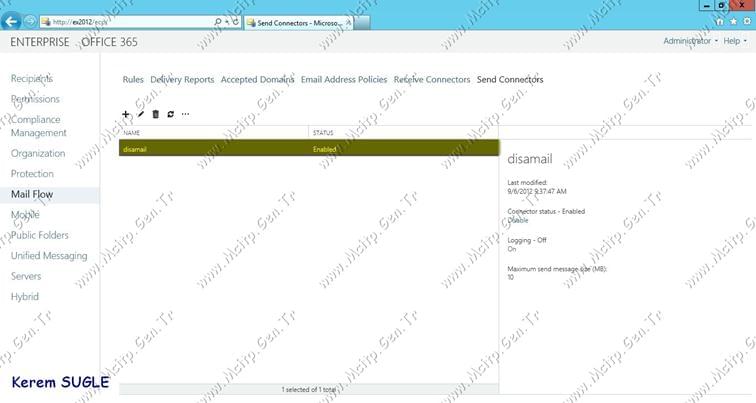Image resolution: width=756 pixels, height=403 pixels.
Task: Open the Rules tab
Action: 133,80
